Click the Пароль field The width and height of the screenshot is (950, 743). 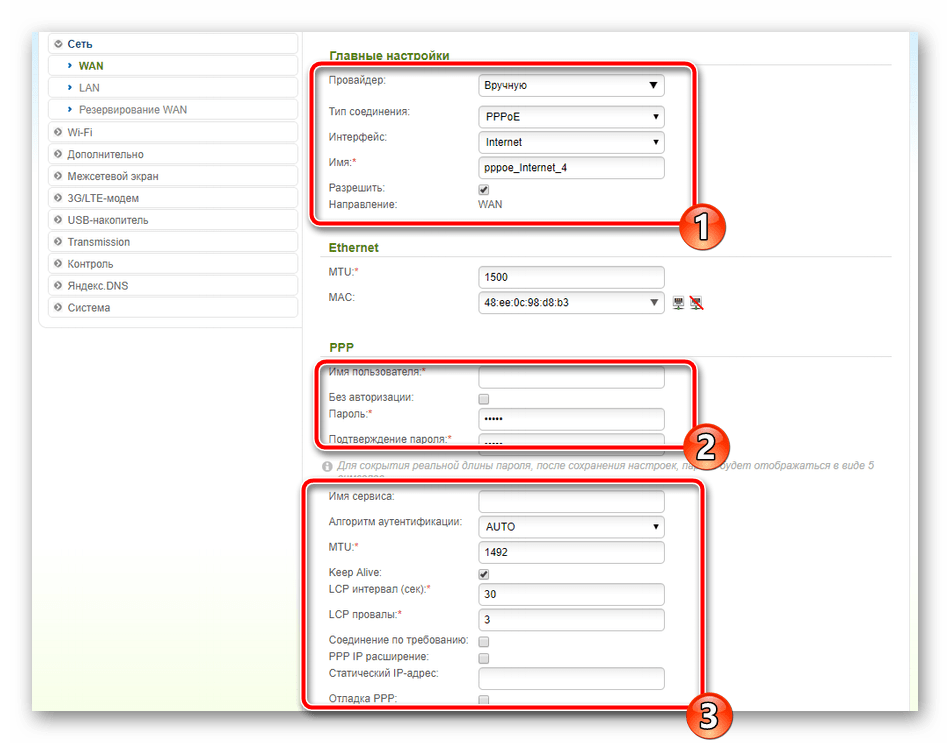571,419
